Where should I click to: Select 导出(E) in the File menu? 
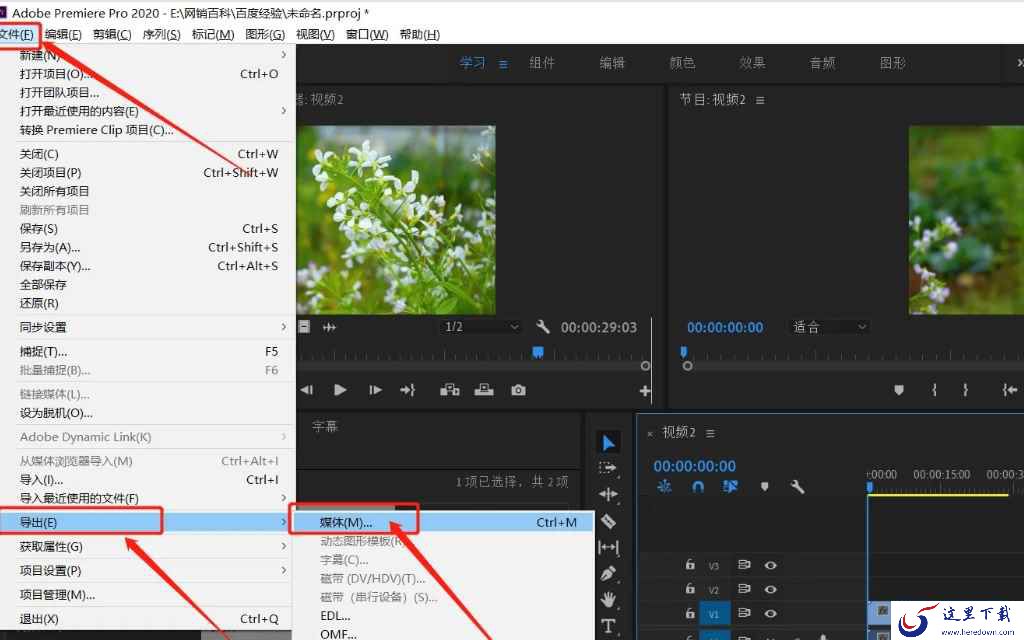pos(148,522)
